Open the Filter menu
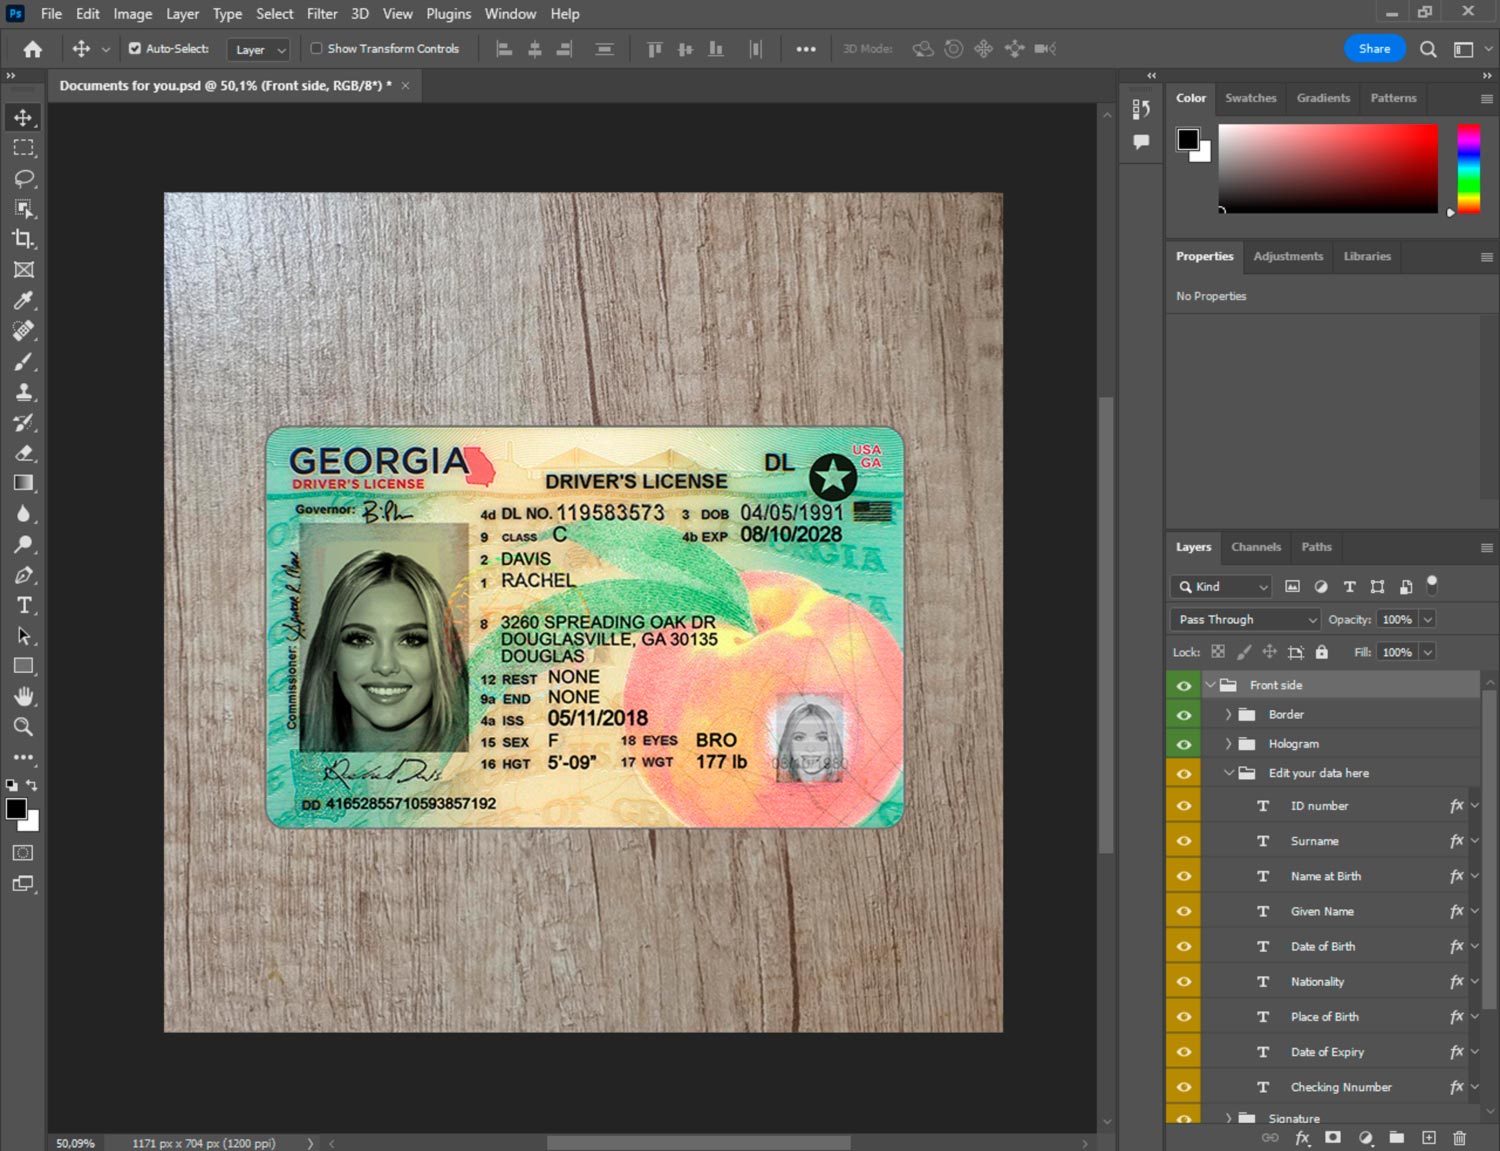The width and height of the screenshot is (1500, 1151). click(321, 14)
